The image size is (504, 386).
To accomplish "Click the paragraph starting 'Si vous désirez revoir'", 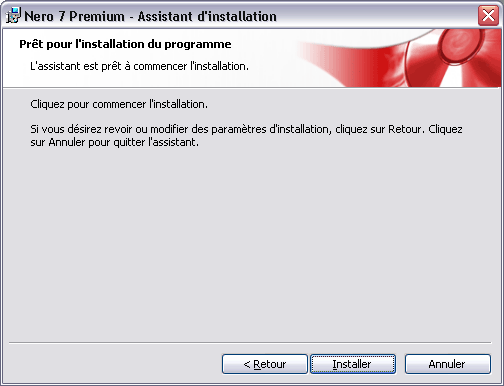I will [x=246, y=135].
